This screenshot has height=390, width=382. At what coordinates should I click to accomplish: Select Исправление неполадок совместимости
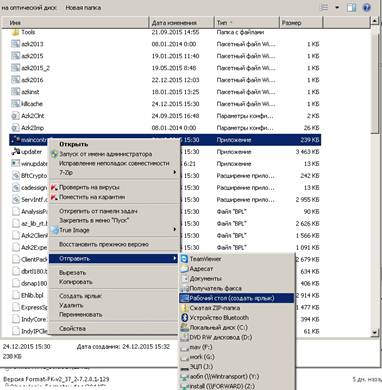113,163
